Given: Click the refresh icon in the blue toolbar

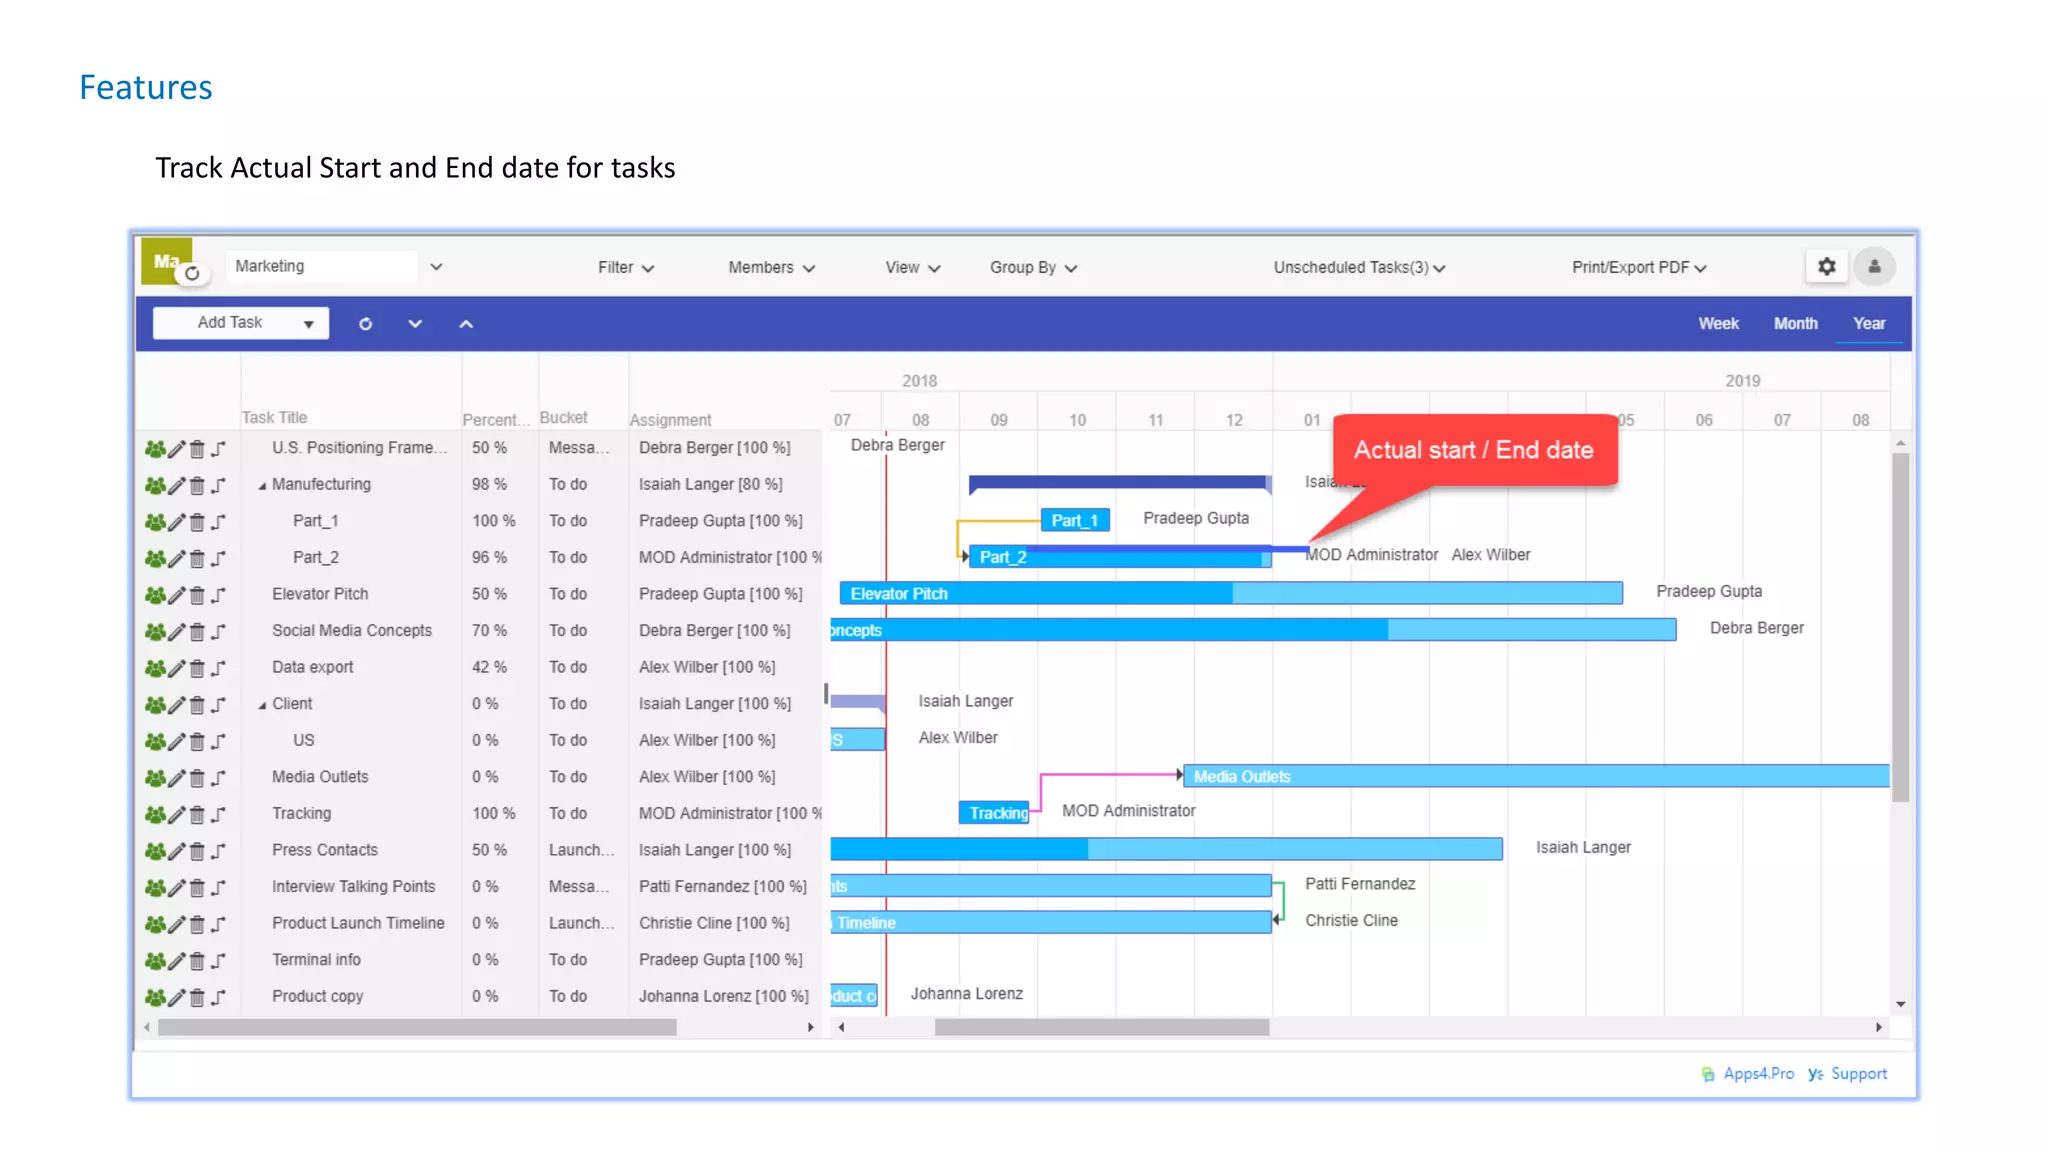Looking at the screenshot, I should pyautogui.click(x=365, y=324).
